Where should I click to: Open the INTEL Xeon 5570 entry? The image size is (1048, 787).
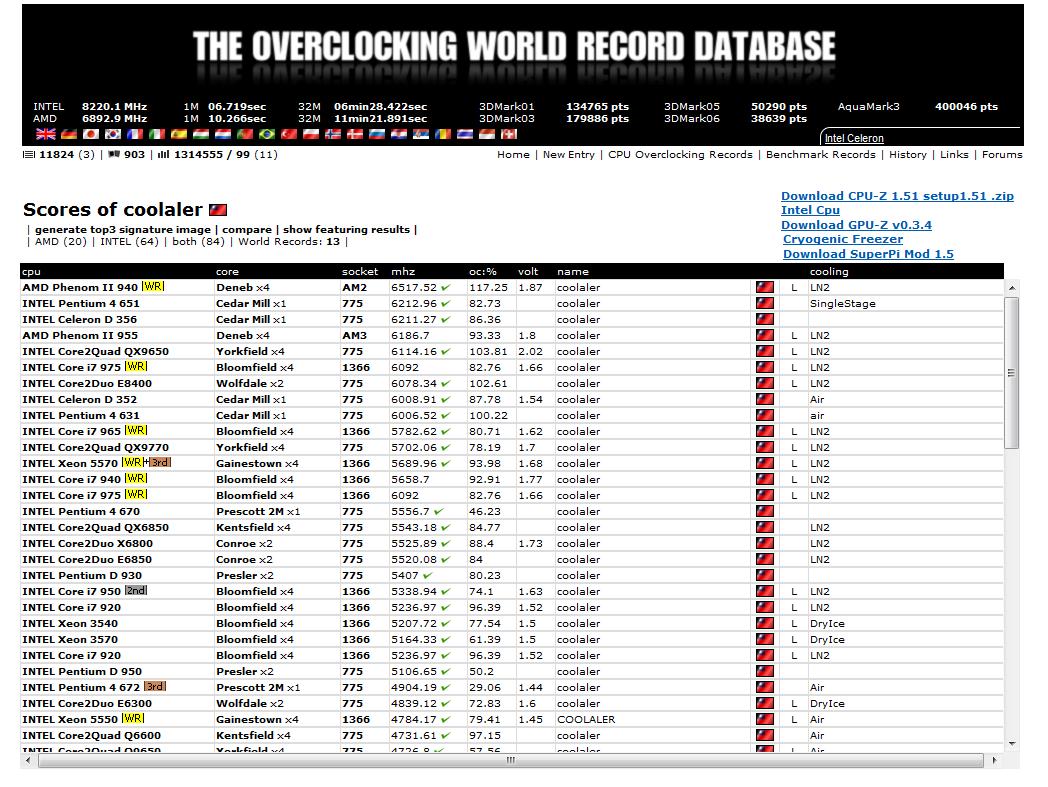[70, 463]
